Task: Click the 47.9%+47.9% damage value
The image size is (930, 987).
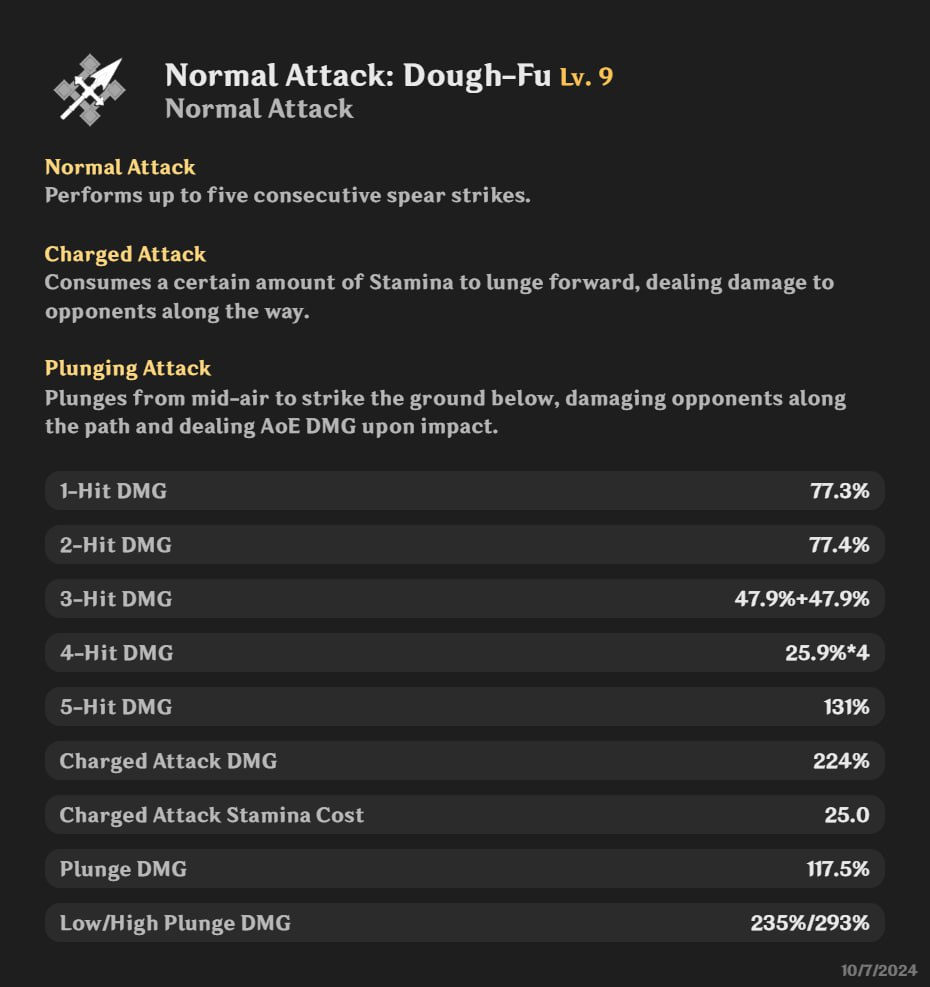Action: 801,599
